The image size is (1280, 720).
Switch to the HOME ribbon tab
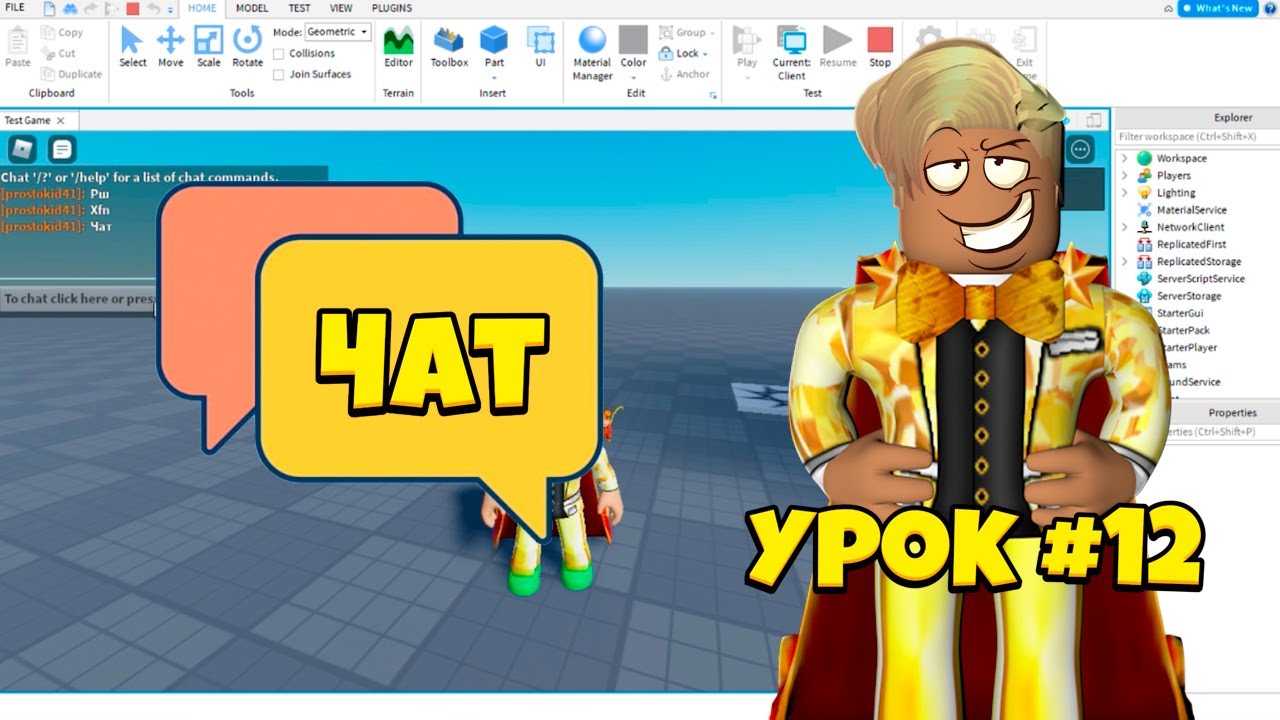click(202, 8)
